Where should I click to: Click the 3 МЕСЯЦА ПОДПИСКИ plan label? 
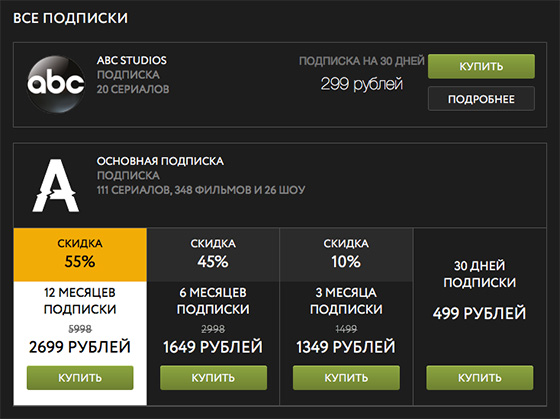(x=346, y=301)
